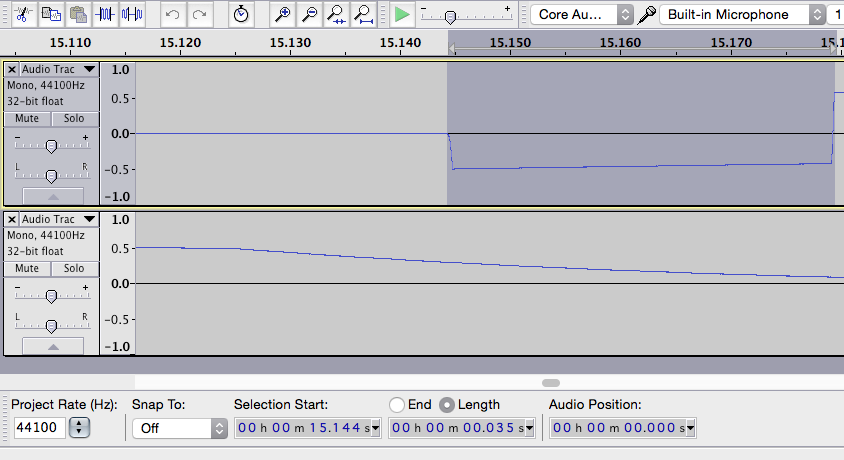Click the Zoom In magnifier
This screenshot has height=460, width=844.
(283, 14)
